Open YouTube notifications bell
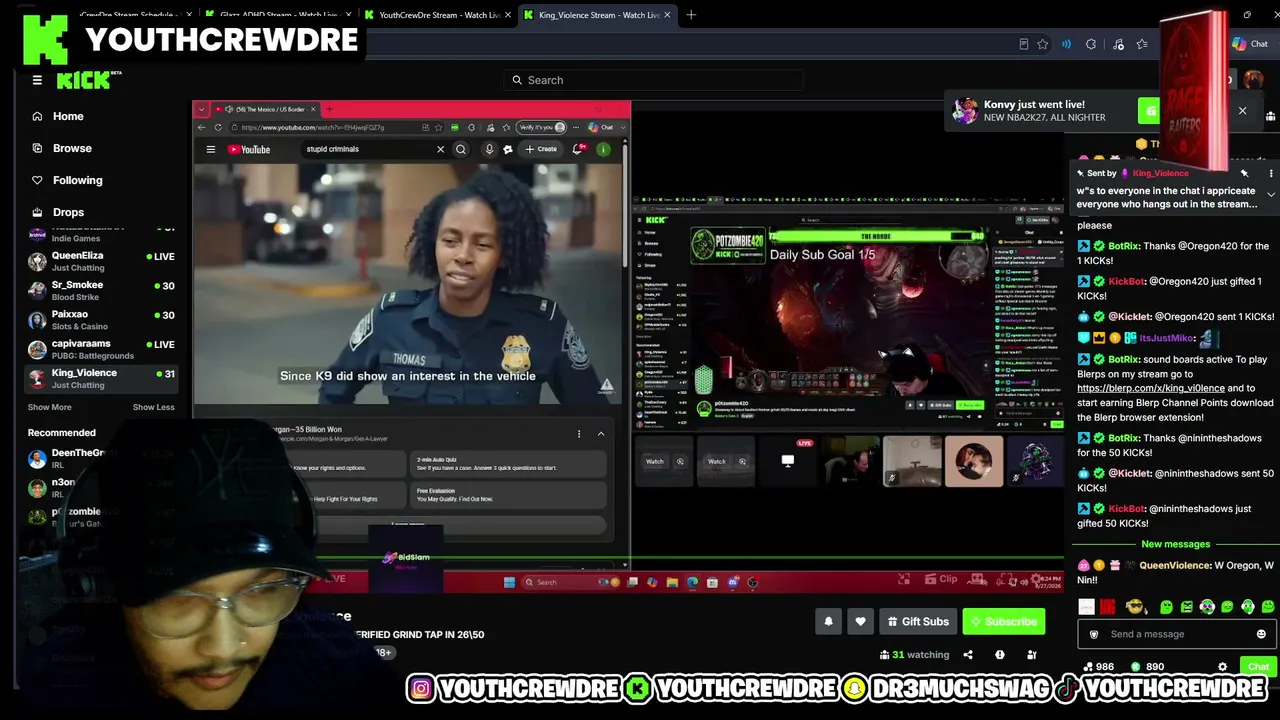 pyautogui.click(x=578, y=149)
